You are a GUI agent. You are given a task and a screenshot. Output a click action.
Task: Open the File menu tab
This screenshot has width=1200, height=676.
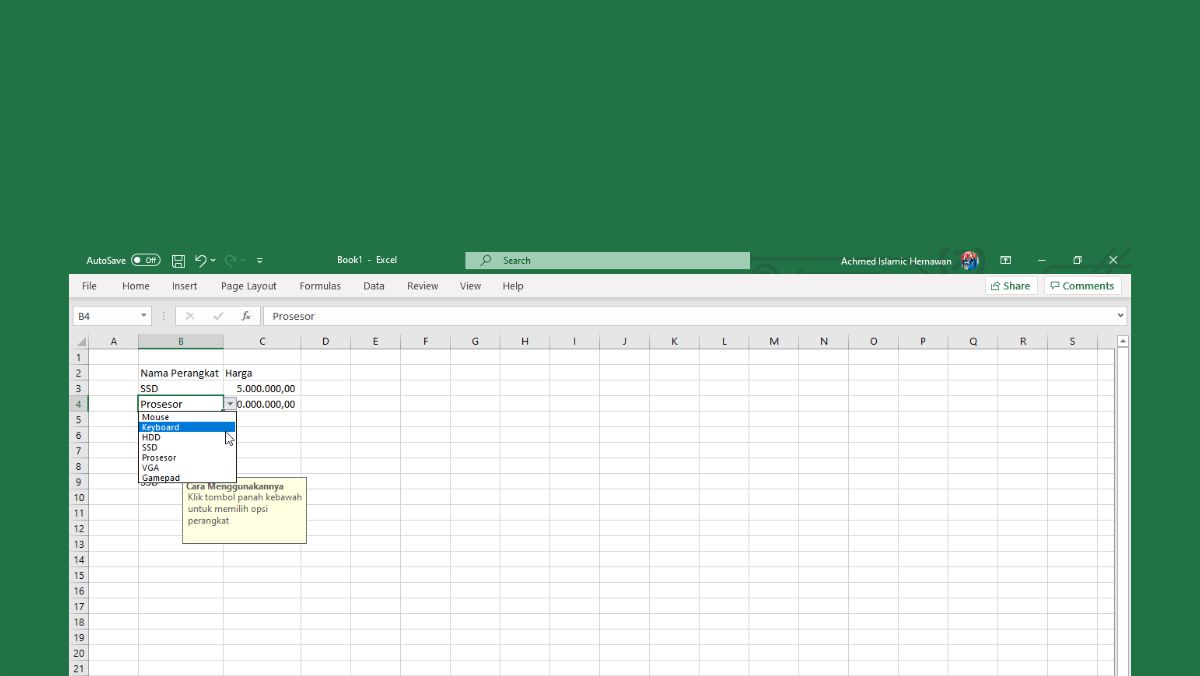click(x=89, y=286)
